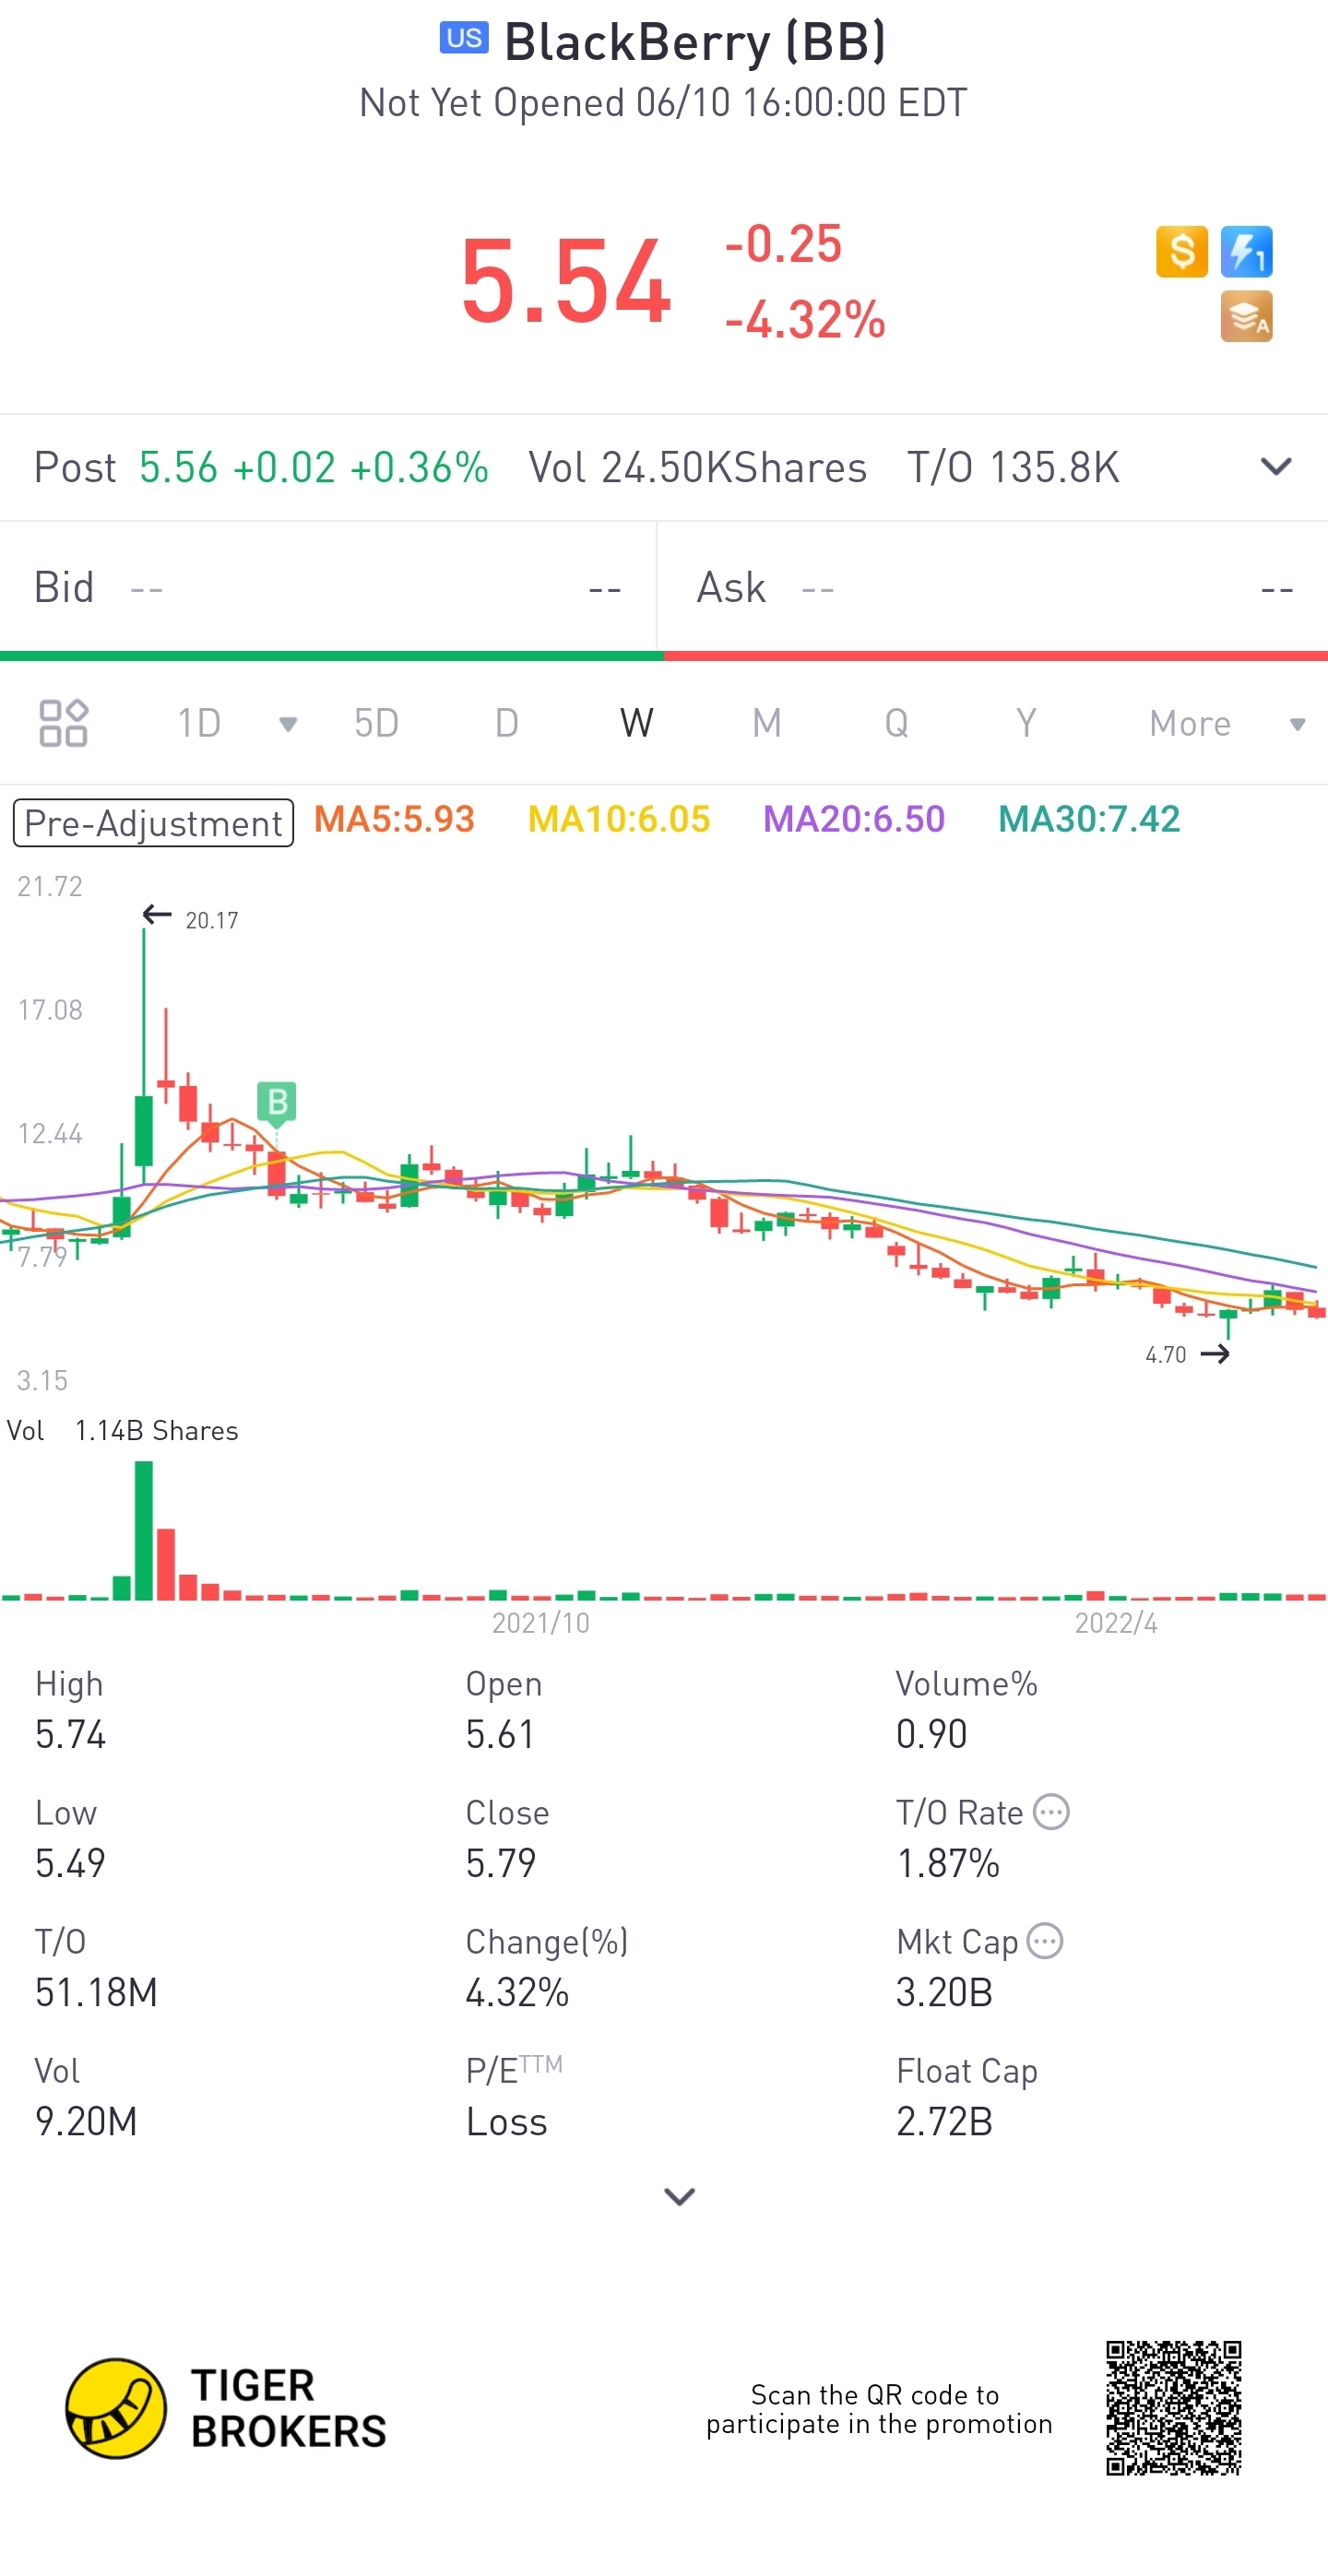Tap the 2022/4 date axis label
1328x2576 pixels.
(1116, 1622)
